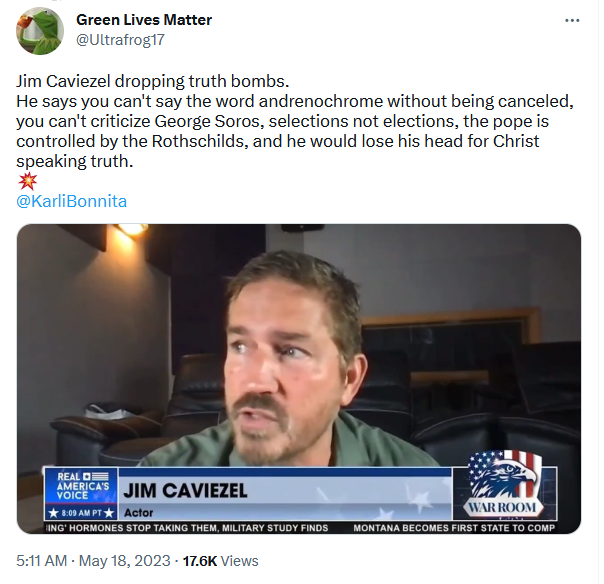Click the Montana headline in the ticker

454,528
